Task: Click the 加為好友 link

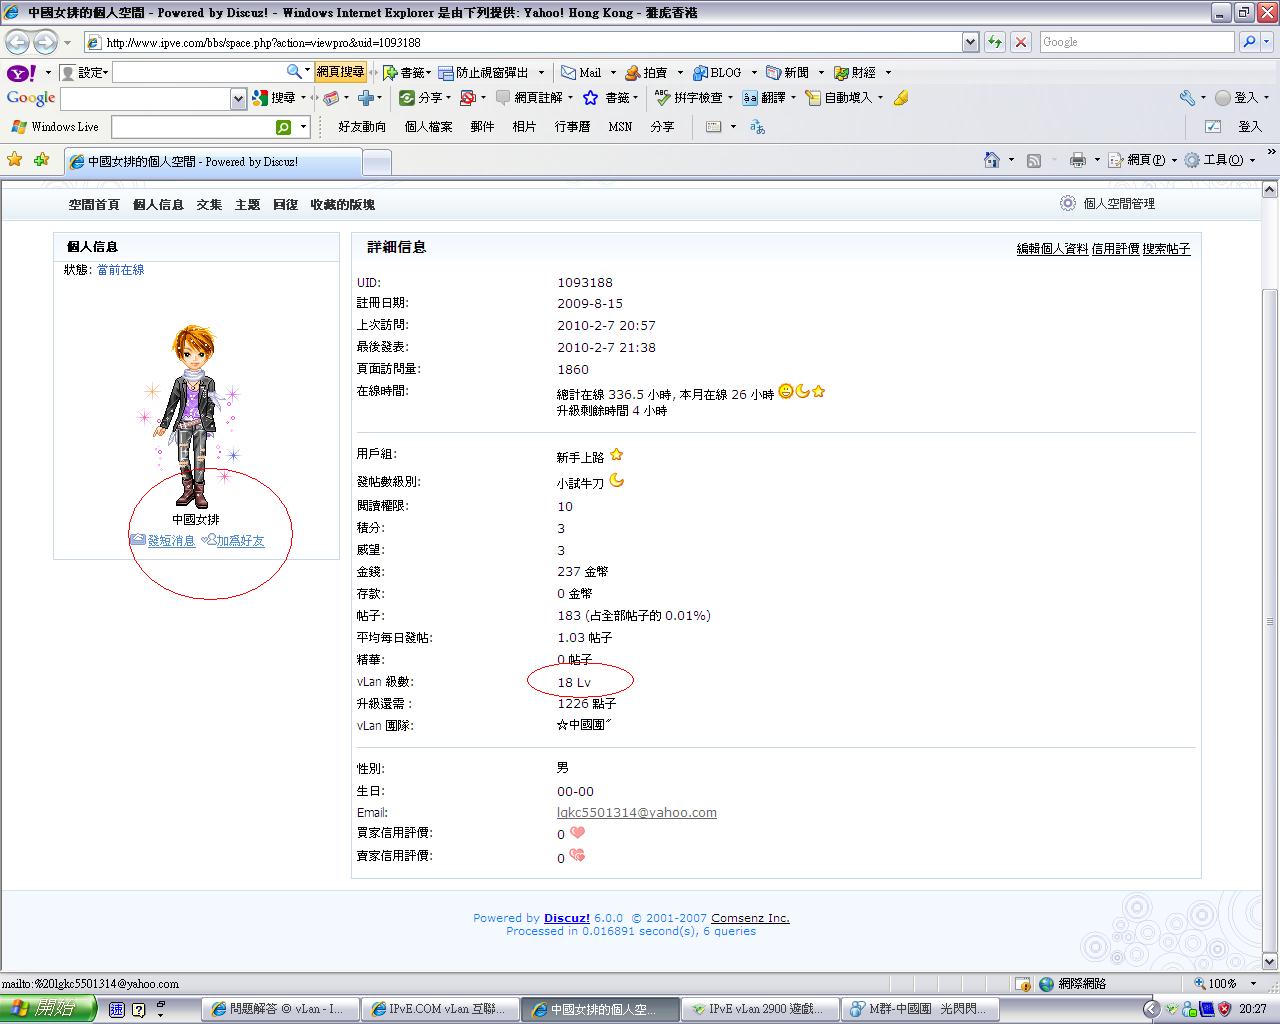Action: point(240,540)
